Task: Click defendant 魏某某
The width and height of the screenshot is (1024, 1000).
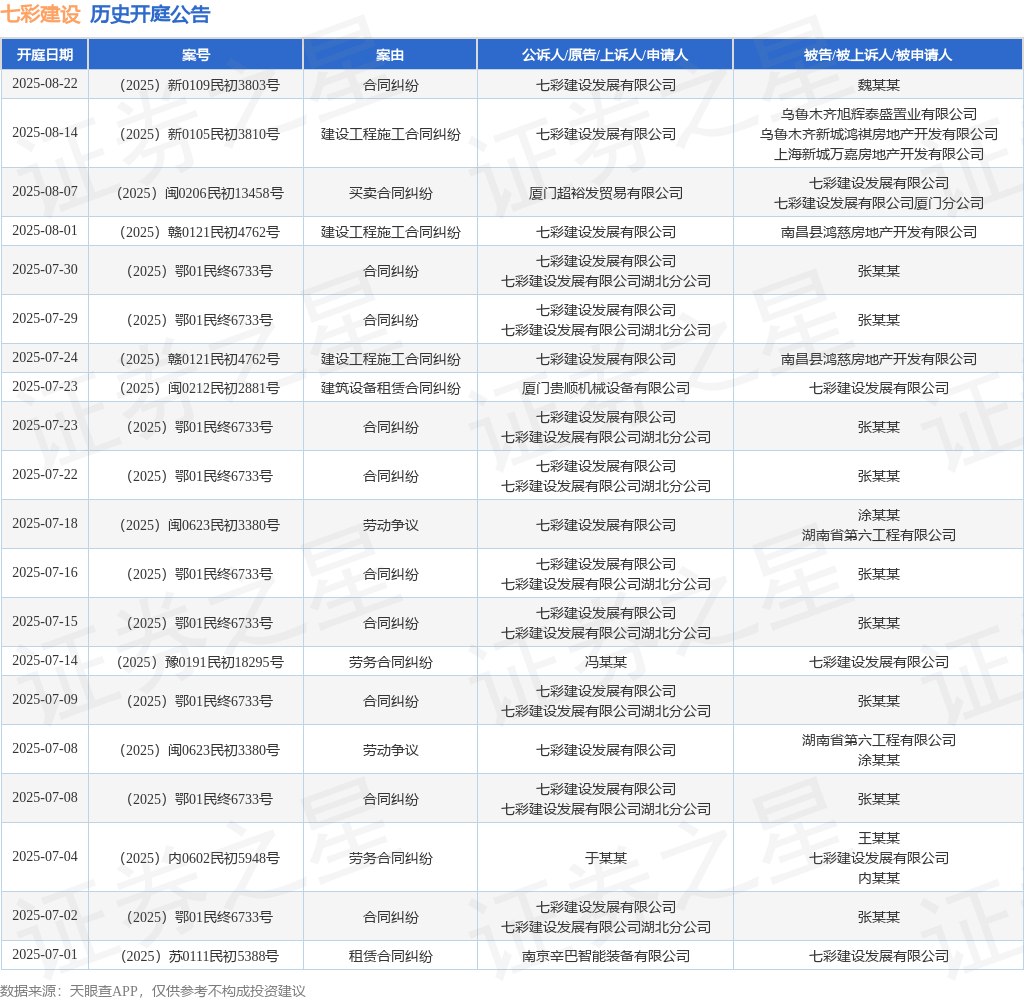Action: [878, 85]
